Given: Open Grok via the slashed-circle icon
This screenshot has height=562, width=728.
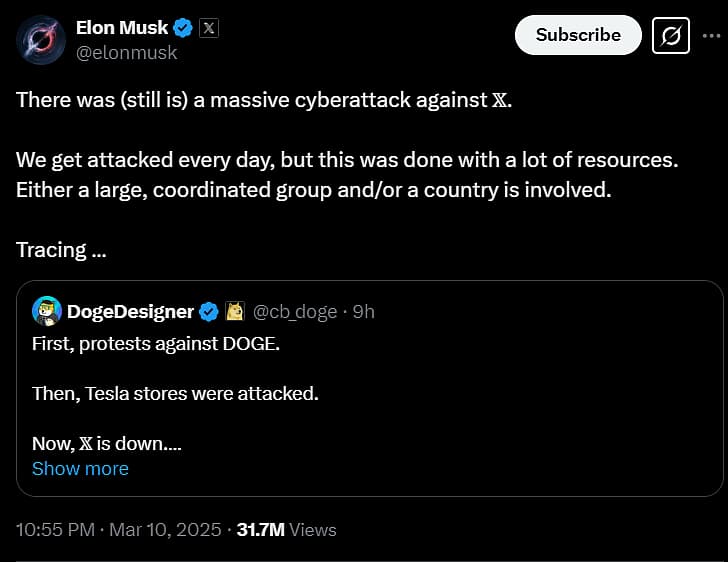Looking at the screenshot, I should [671, 35].
